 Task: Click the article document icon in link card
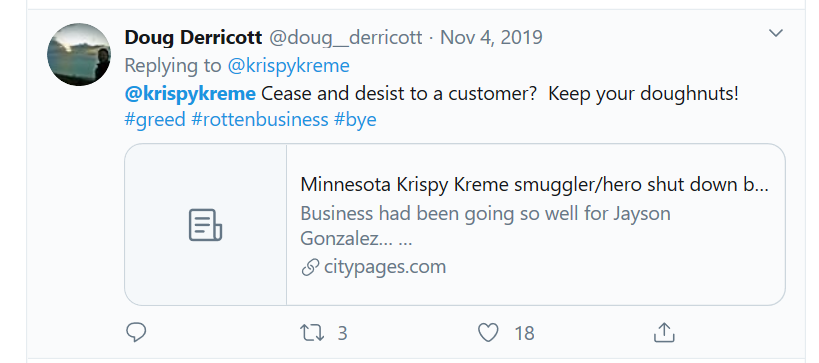point(205,225)
